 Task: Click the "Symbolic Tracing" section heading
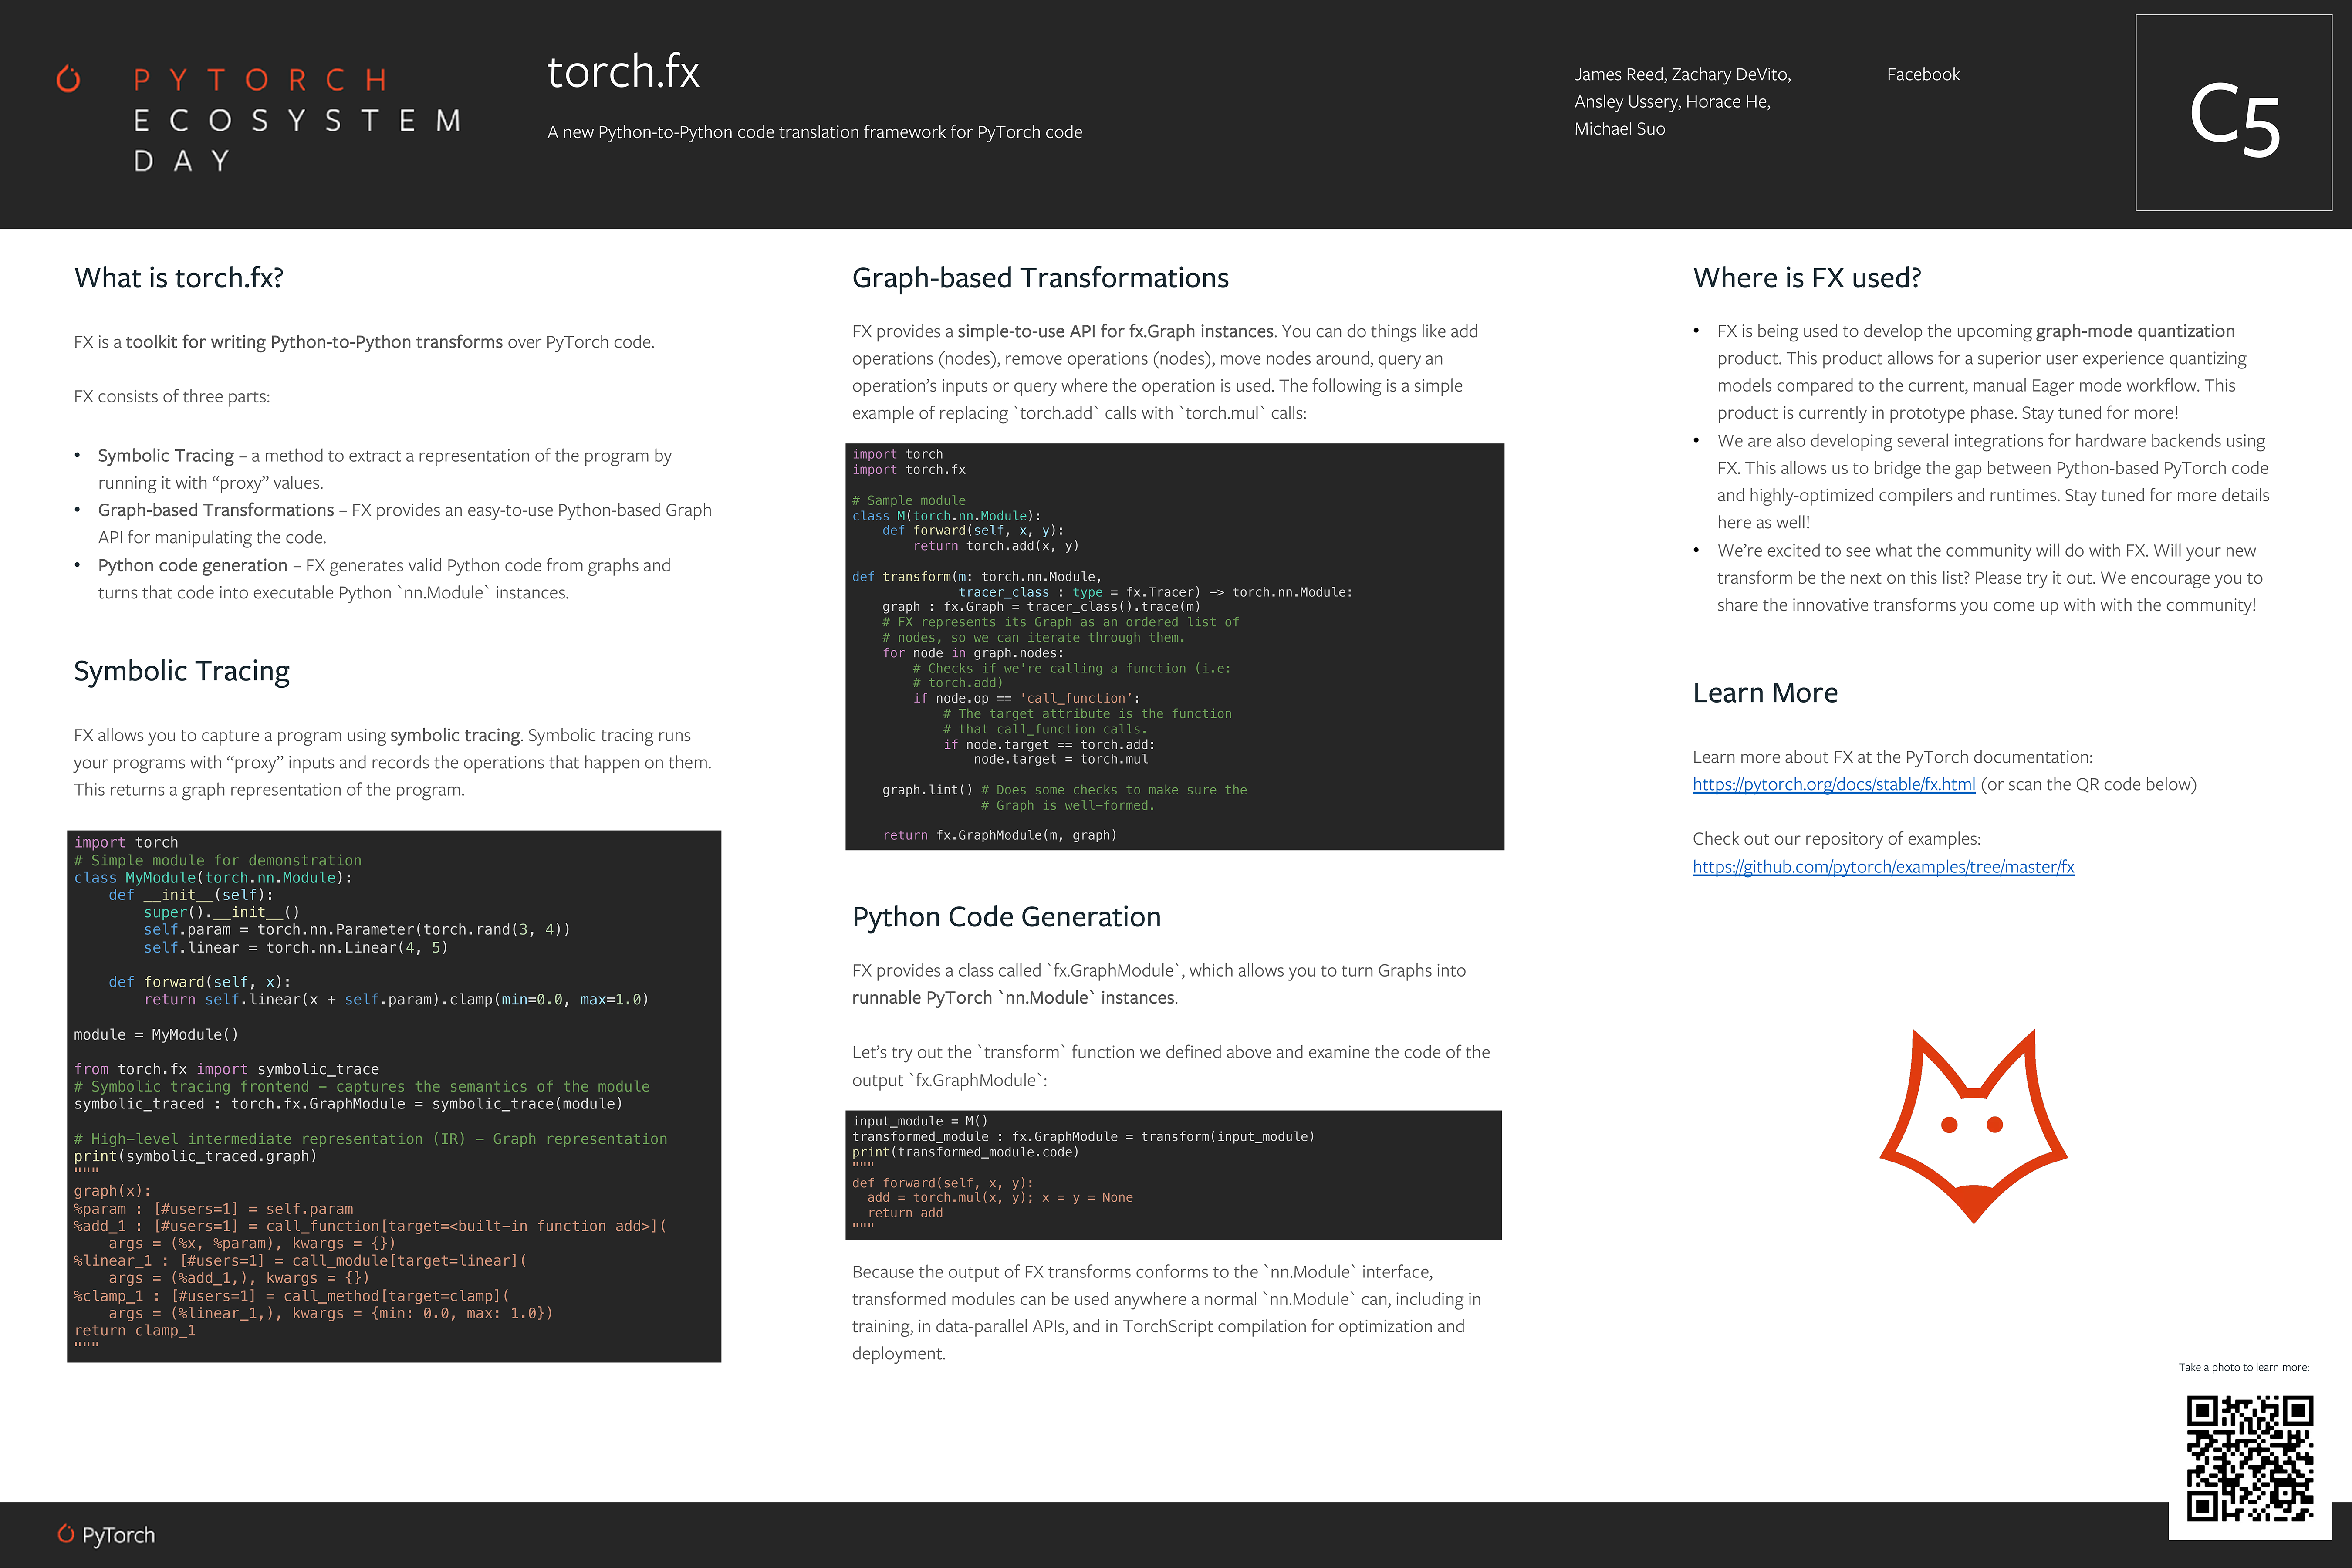pos(181,671)
